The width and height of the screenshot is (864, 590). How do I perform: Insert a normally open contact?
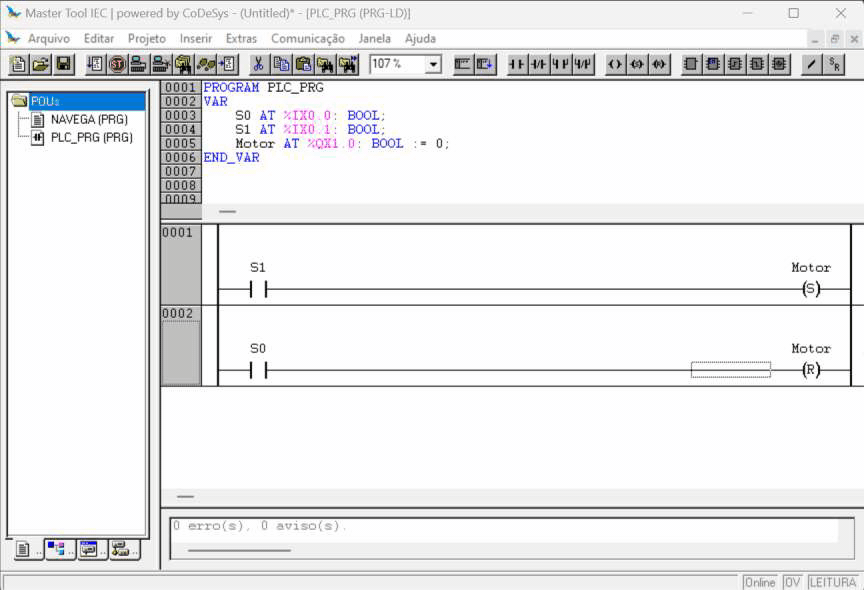517,64
